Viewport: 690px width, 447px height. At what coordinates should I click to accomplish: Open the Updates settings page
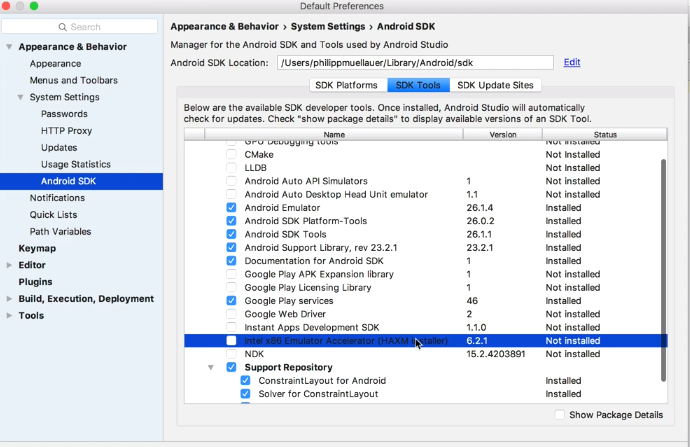[x=59, y=147]
